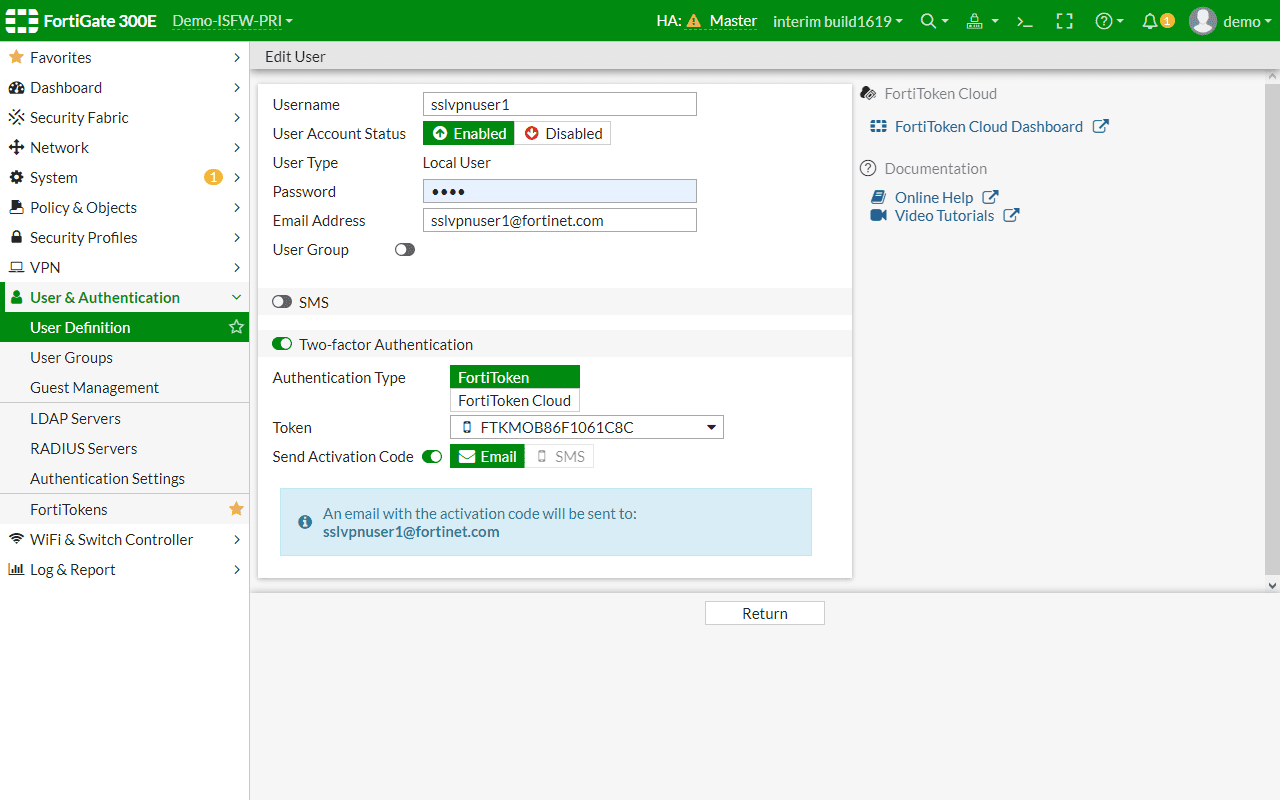Open Online Help link
1280x800 pixels.
(934, 197)
